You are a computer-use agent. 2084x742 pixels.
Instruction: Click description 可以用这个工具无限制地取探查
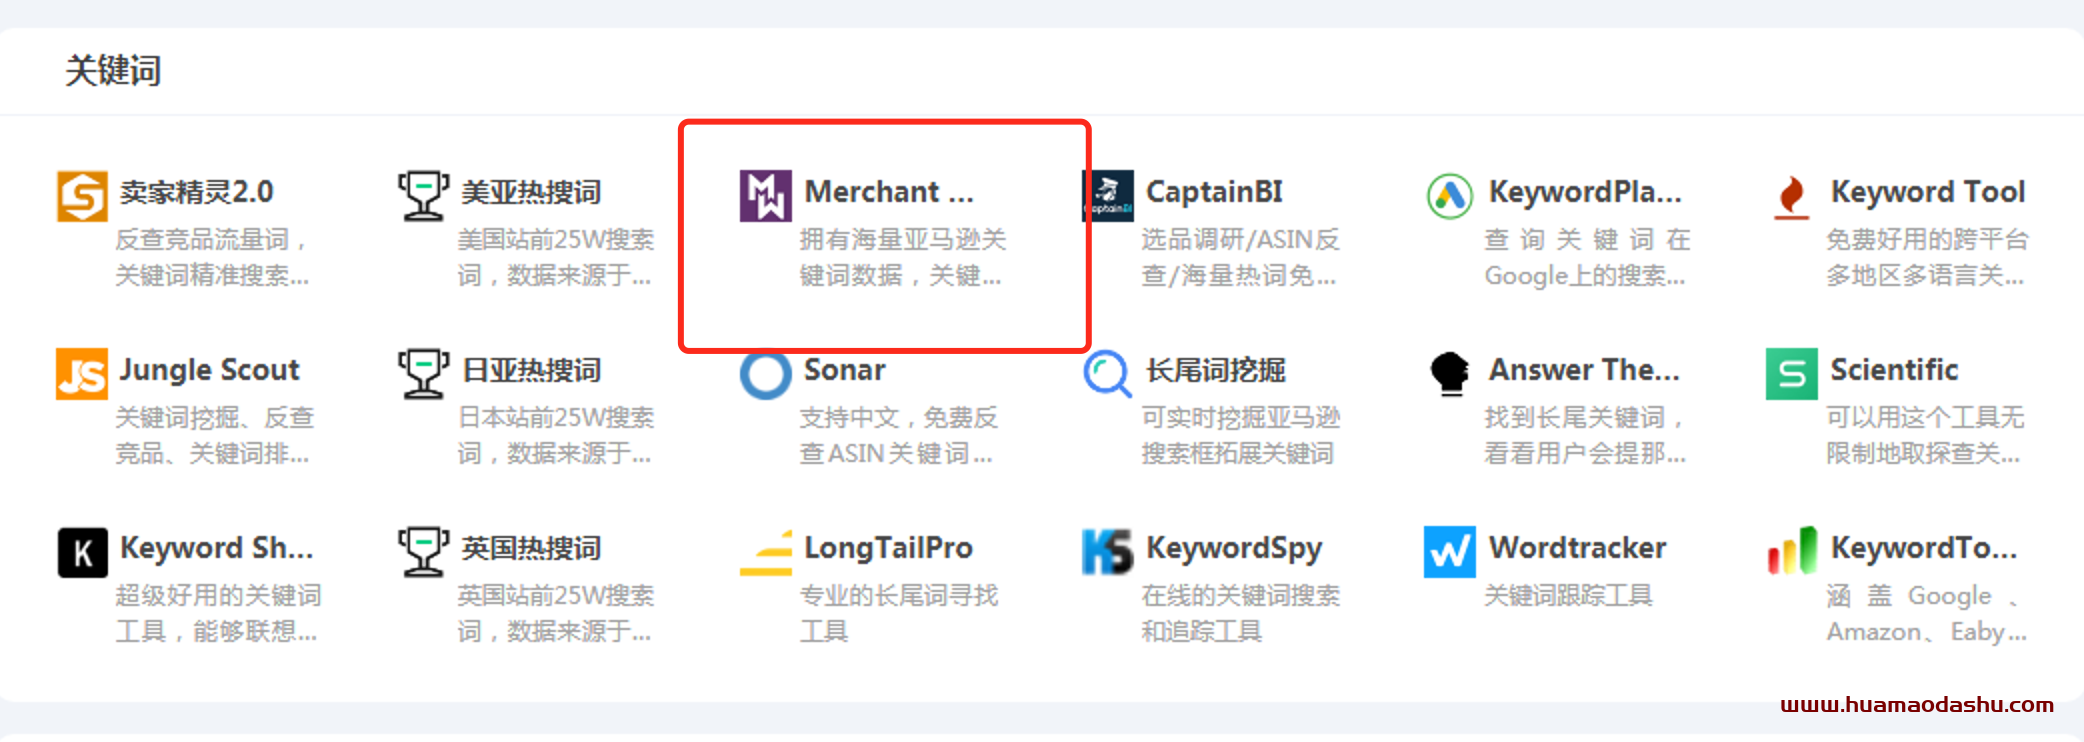point(1925,435)
